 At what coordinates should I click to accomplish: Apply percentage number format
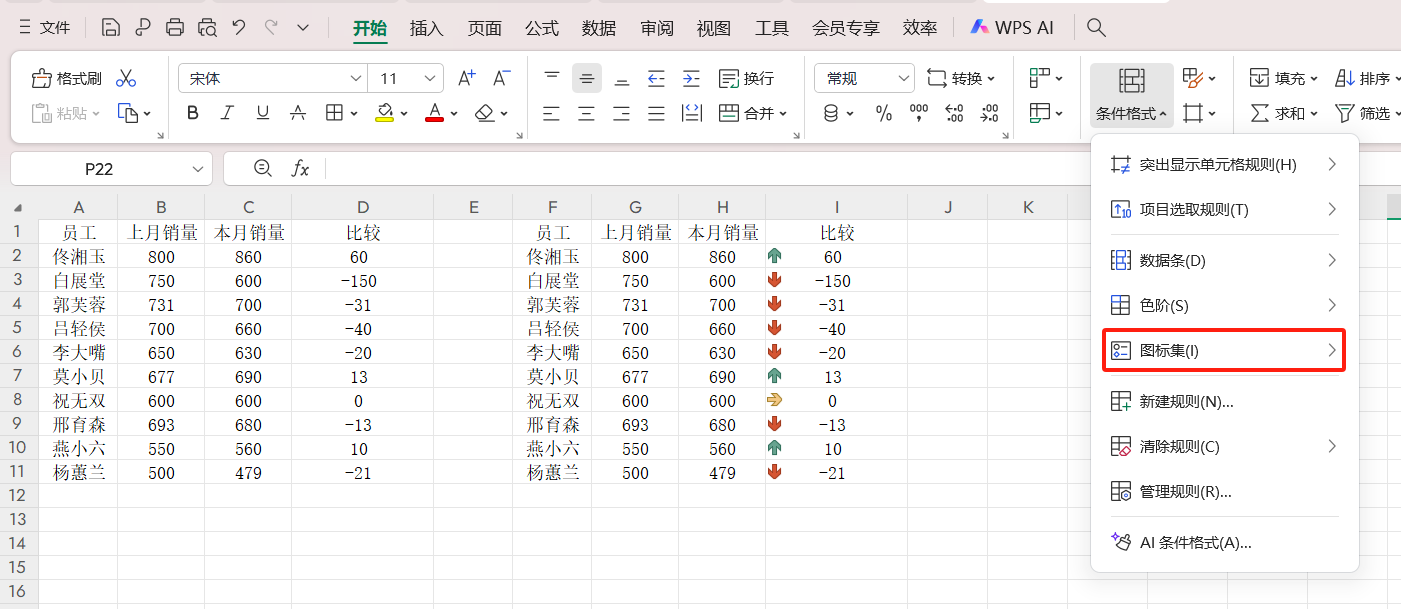point(884,114)
